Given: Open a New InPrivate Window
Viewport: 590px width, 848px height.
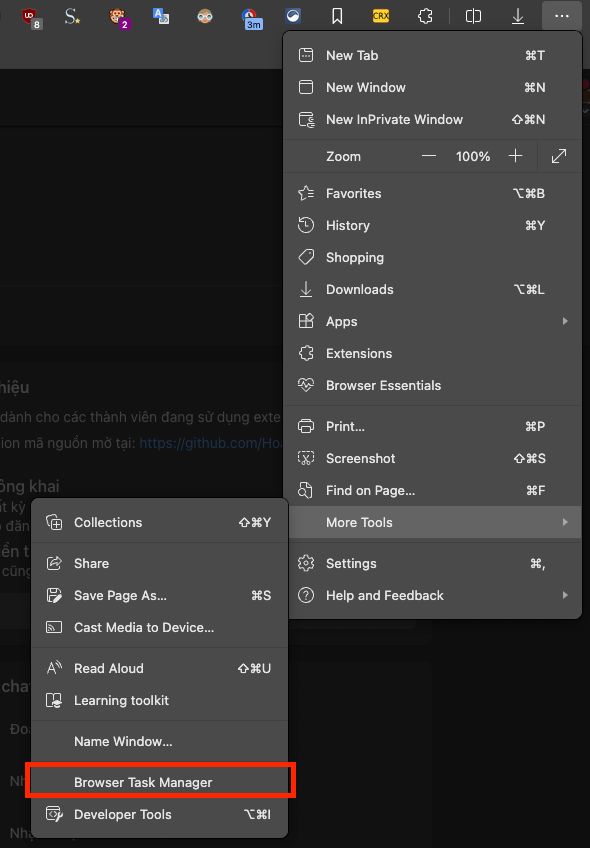Looking at the screenshot, I should 432,119.
